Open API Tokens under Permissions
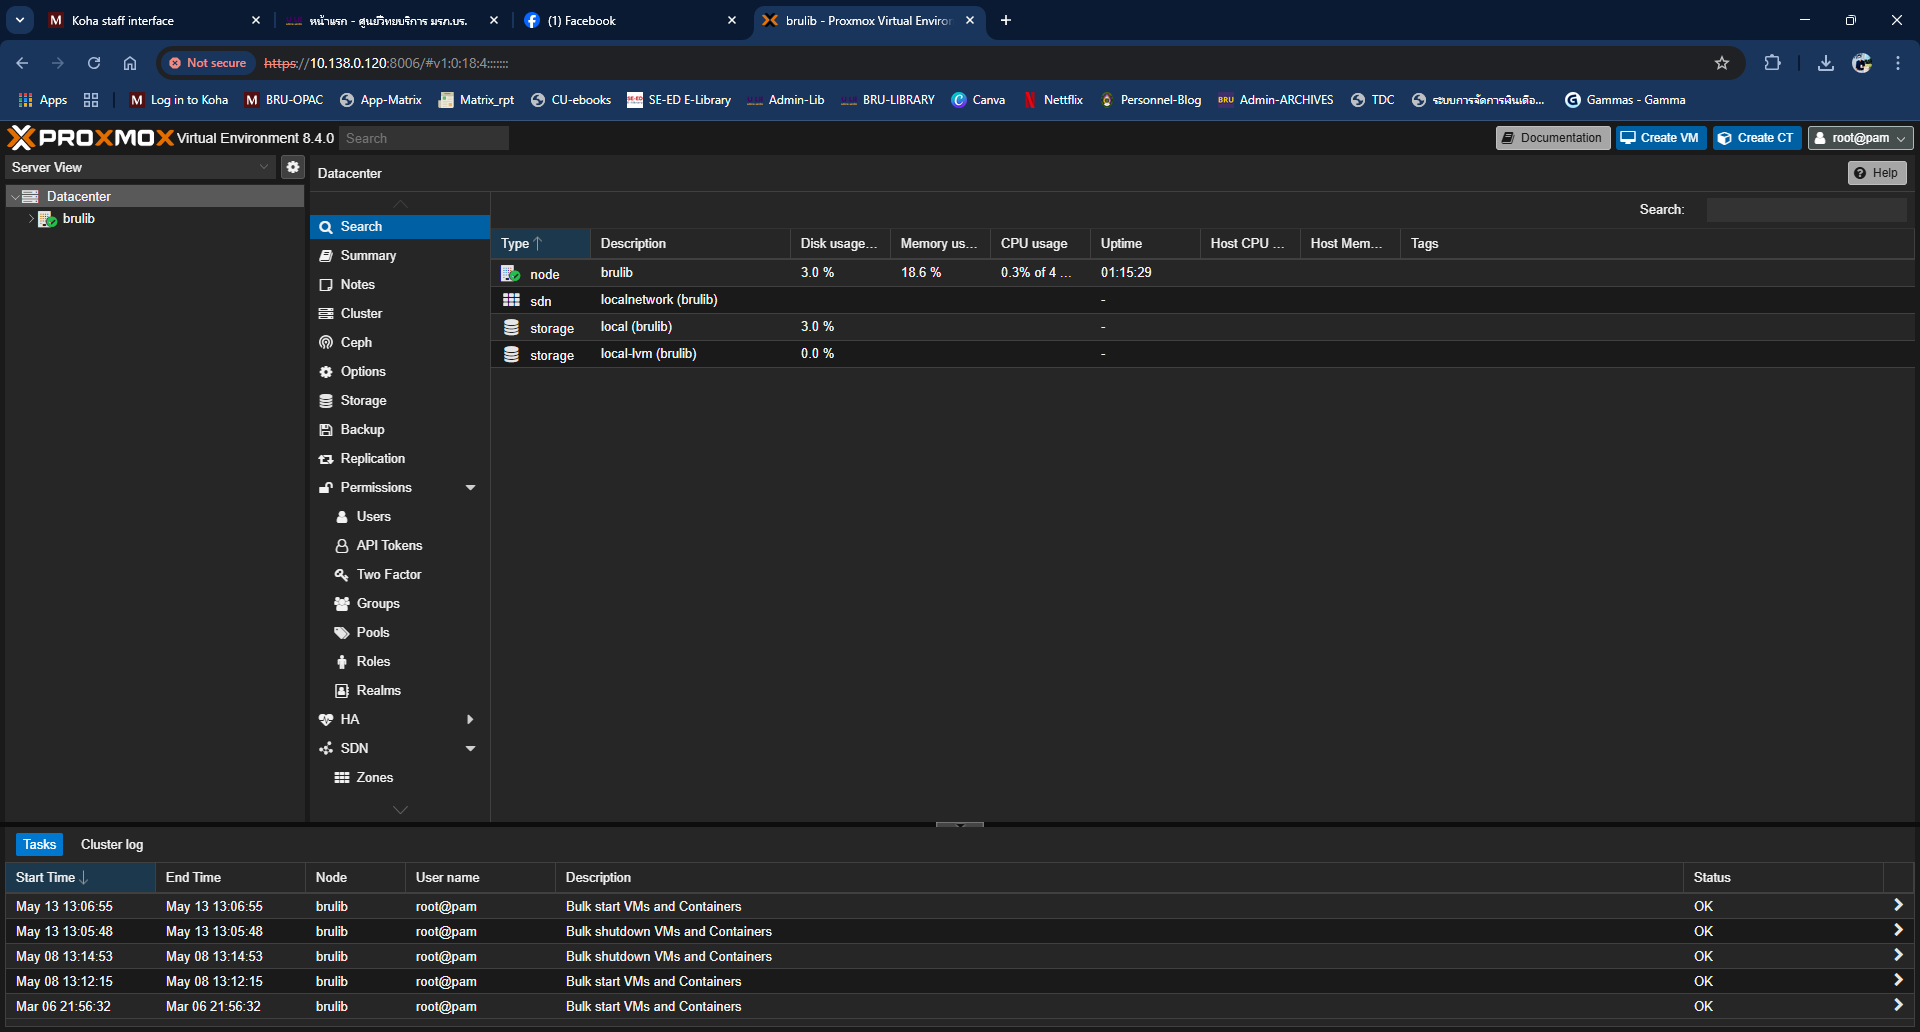1920x1032 pixels. coord(400,546)
